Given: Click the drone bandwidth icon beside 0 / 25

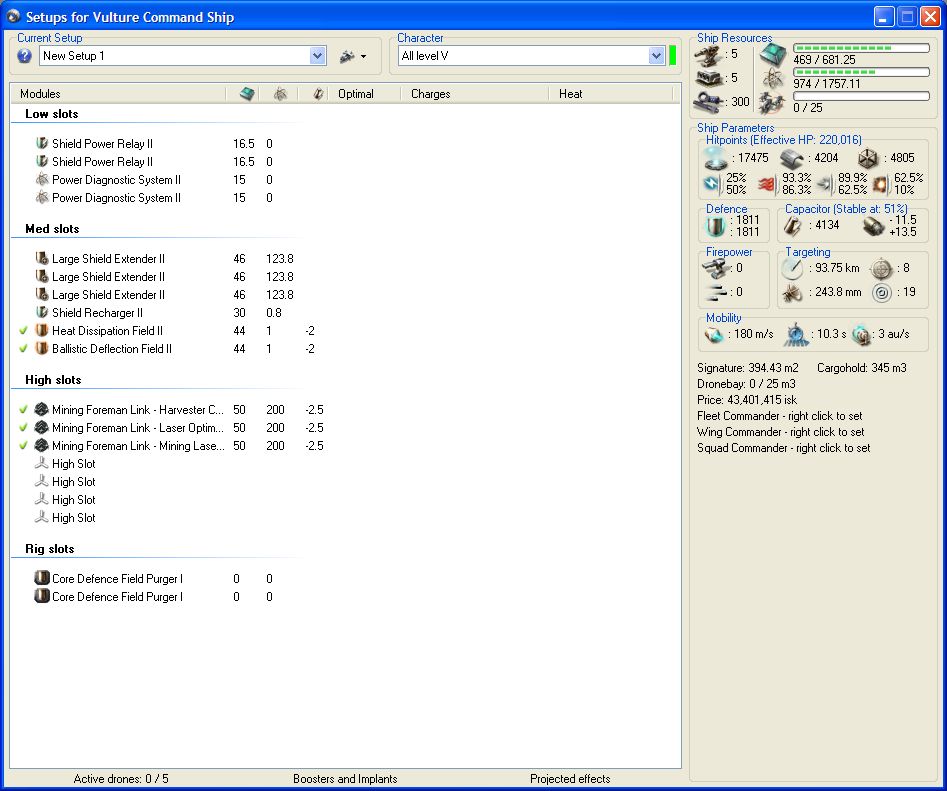Looking at the screenshot, I should tap(771, 103).
